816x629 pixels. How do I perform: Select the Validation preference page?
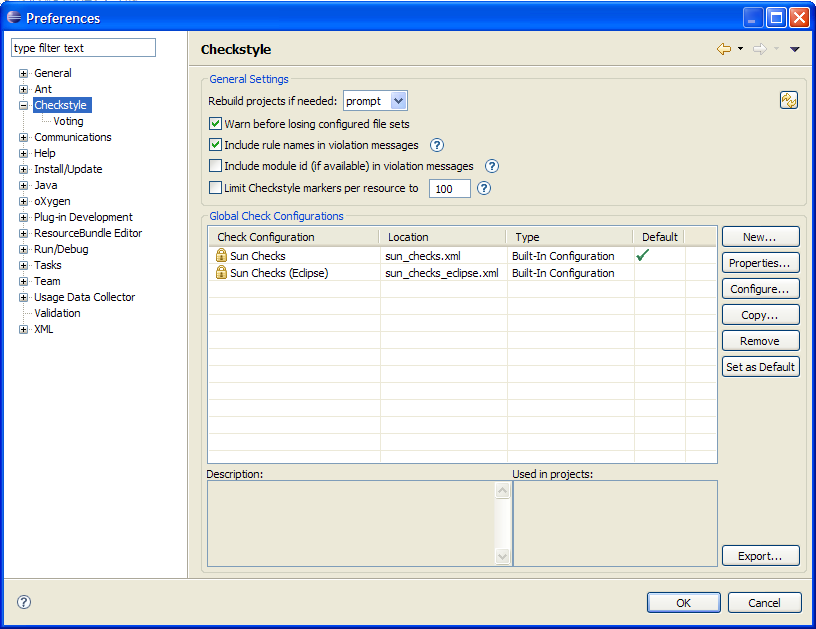(57, 313)
